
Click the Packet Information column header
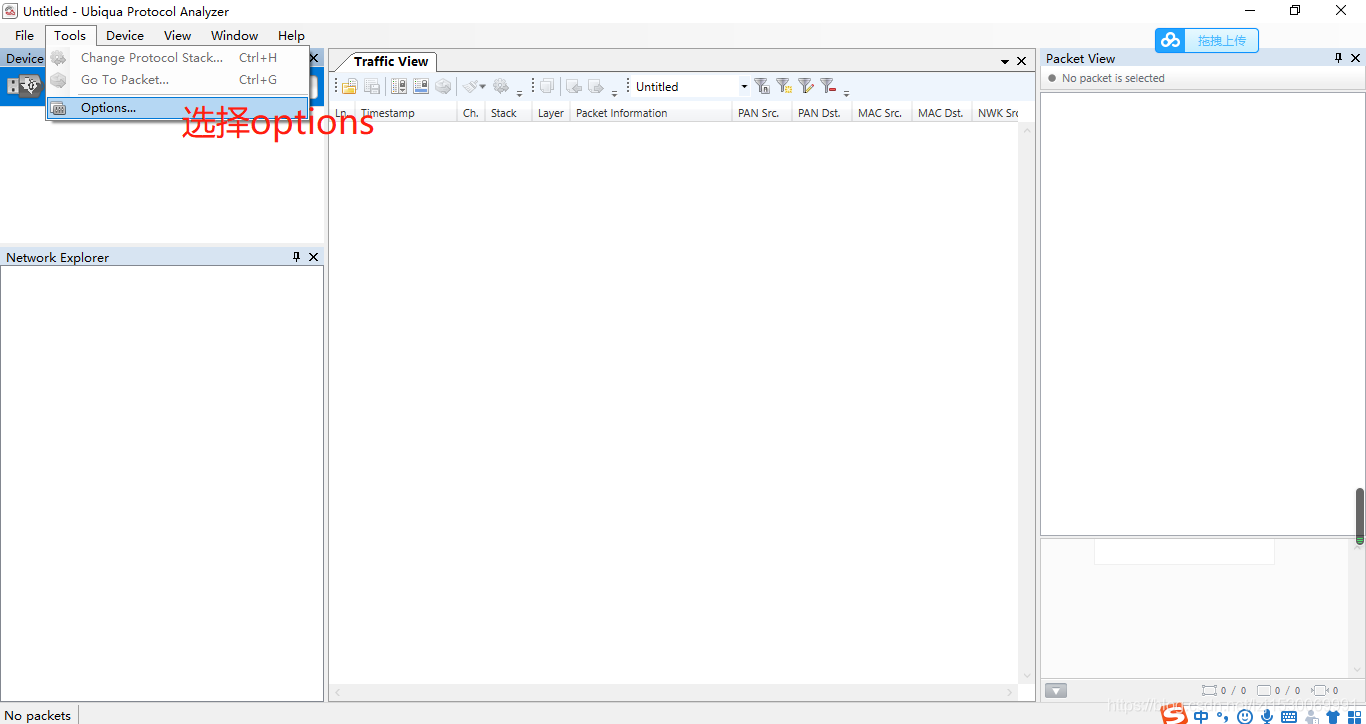click(651, 113)
